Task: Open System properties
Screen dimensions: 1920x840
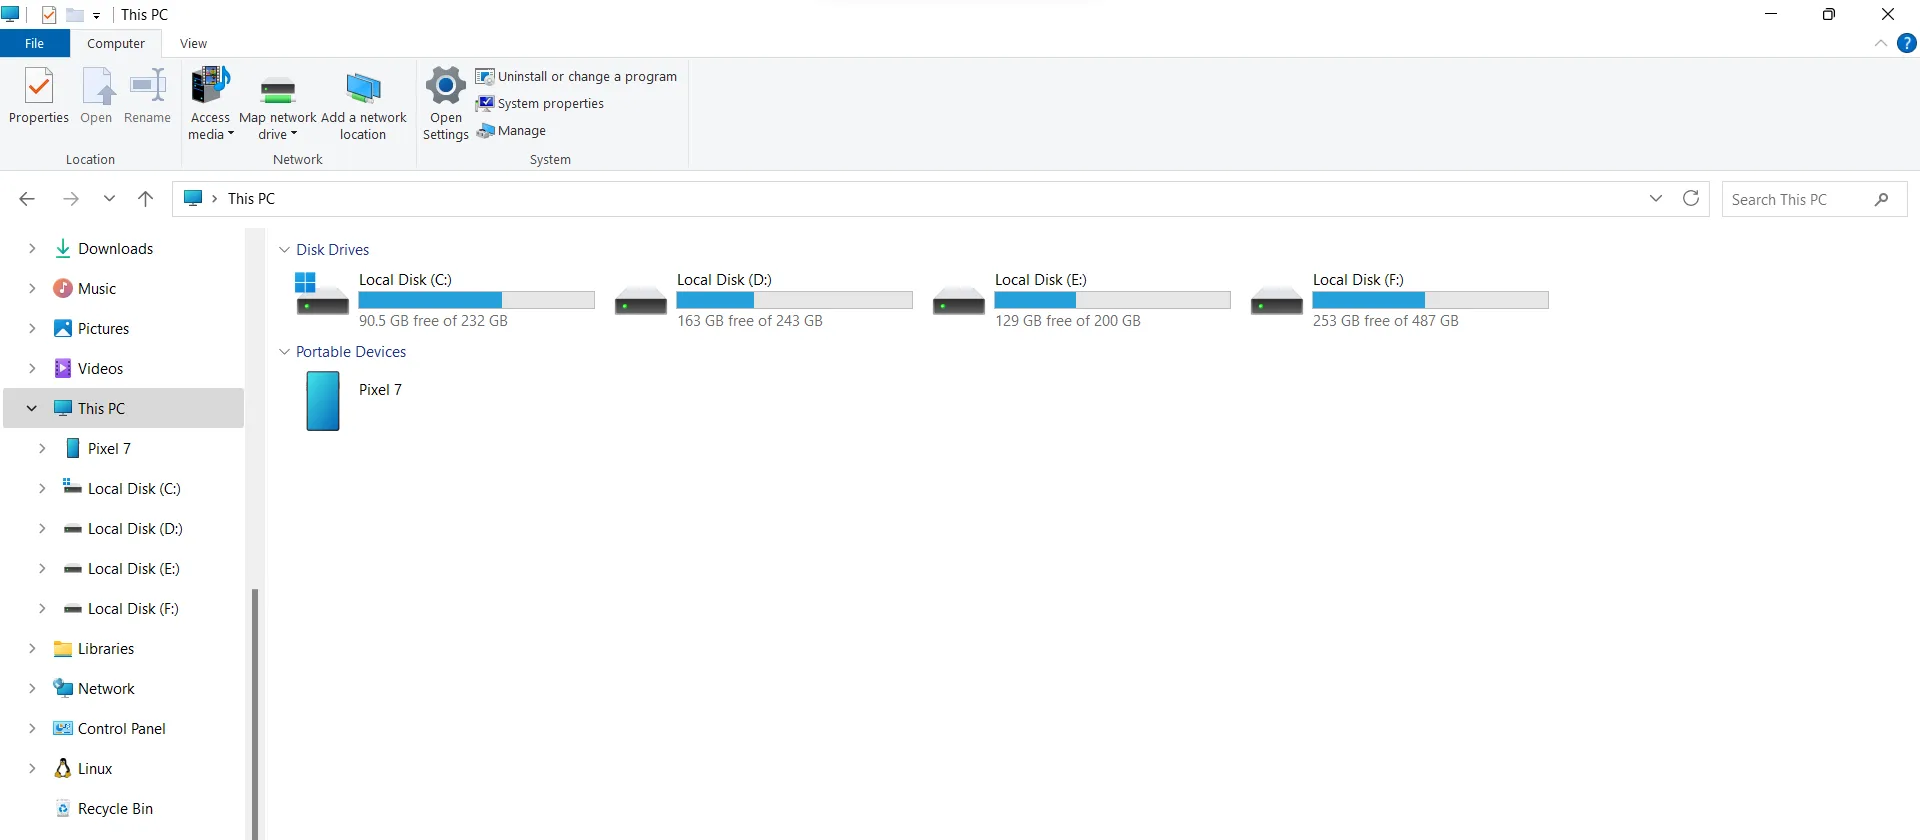Action: pyautogui.click(x=540, y=103)
